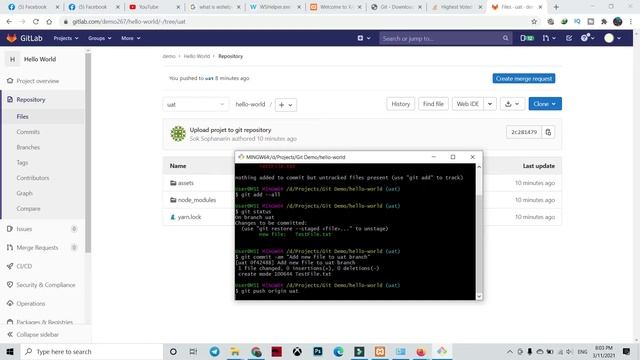This screenshot has width=640, height=360.
Task: Bookmark this page star icon
Action: (x=534, y=22)
